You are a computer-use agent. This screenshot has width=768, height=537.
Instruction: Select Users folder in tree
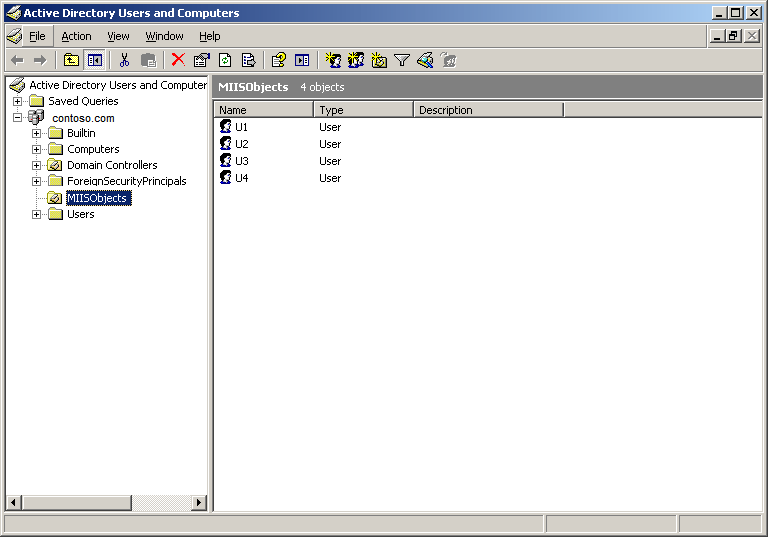[81, 214]
